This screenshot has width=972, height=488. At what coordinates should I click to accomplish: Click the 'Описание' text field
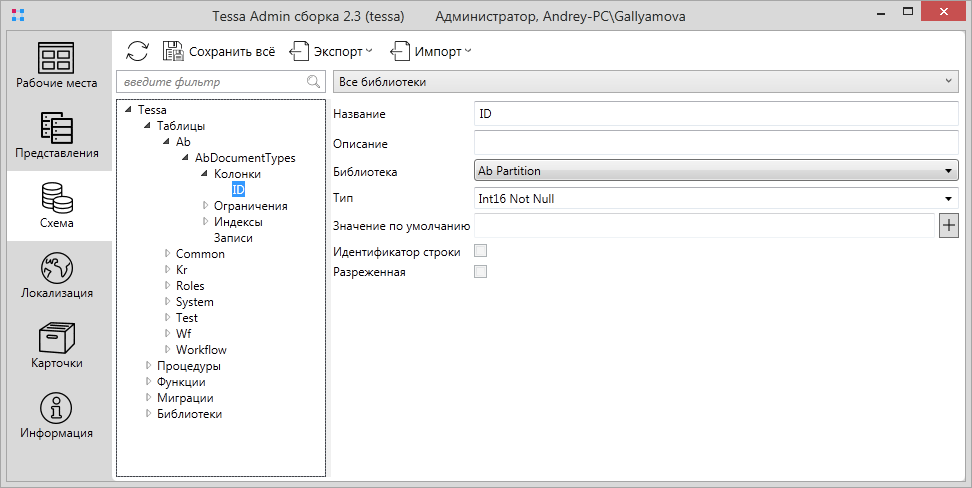[715, 143]
